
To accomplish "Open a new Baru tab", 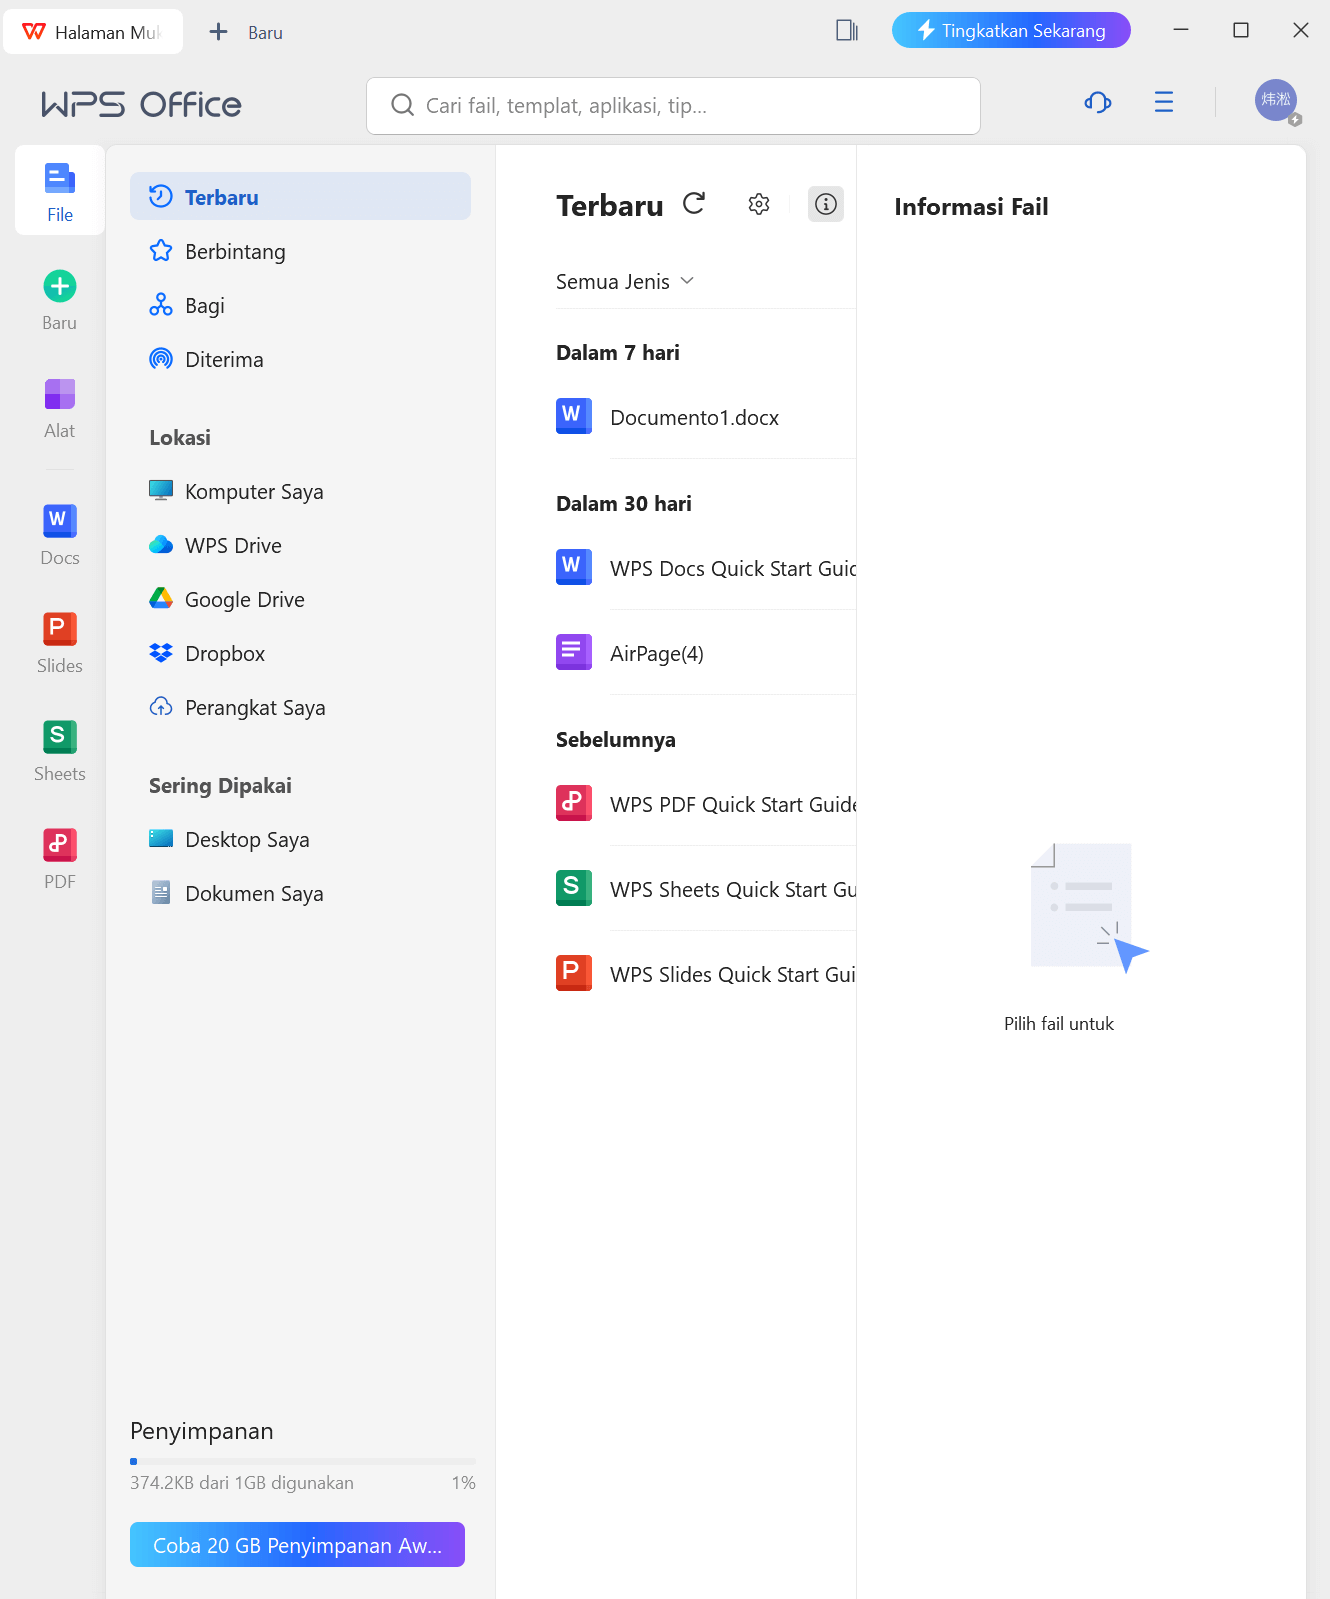I will tap(246, 32).
